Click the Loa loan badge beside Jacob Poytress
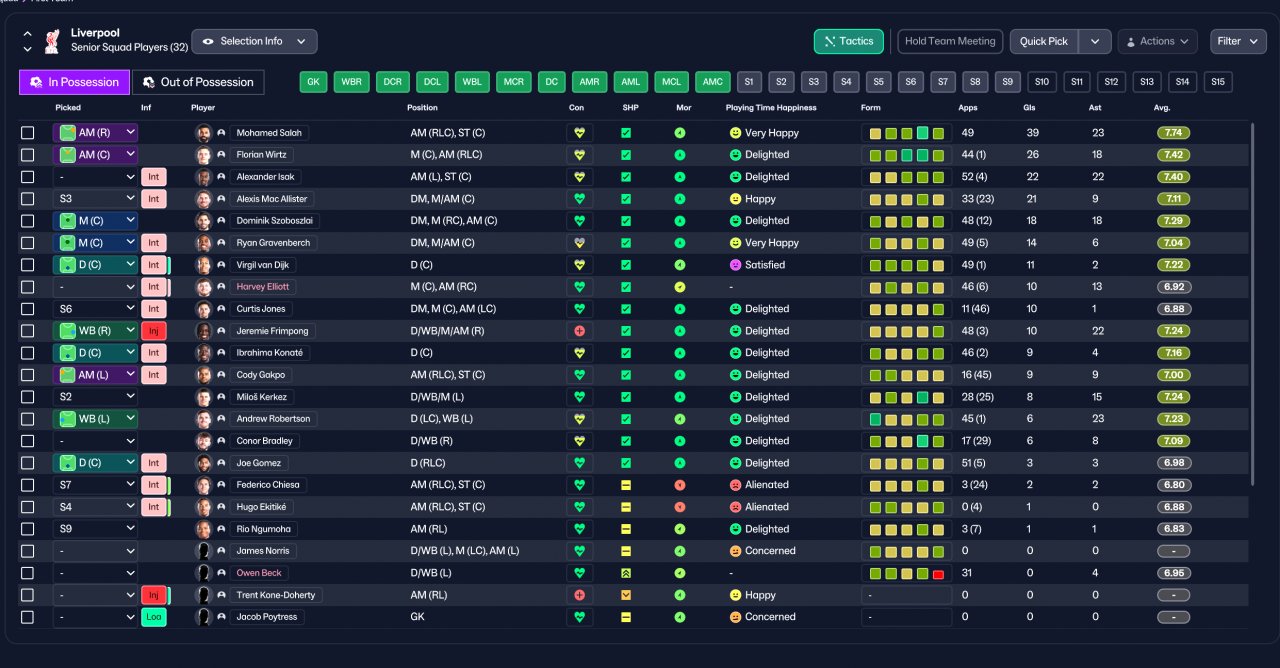The height and width of the screenshot is (668, 1280). click(154, 617)
